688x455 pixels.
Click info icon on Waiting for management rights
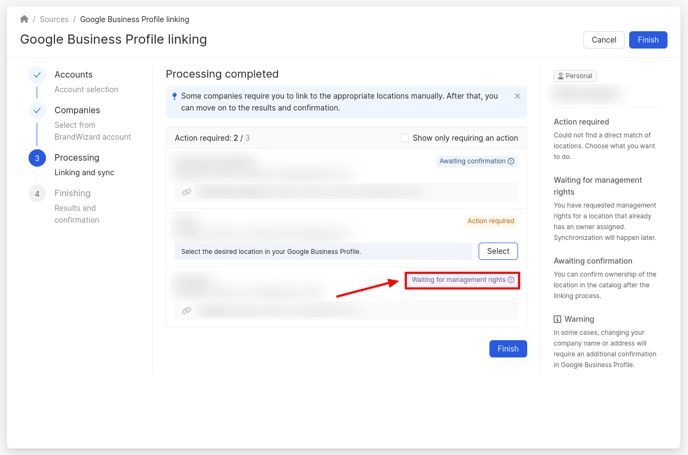pos(511,280)
